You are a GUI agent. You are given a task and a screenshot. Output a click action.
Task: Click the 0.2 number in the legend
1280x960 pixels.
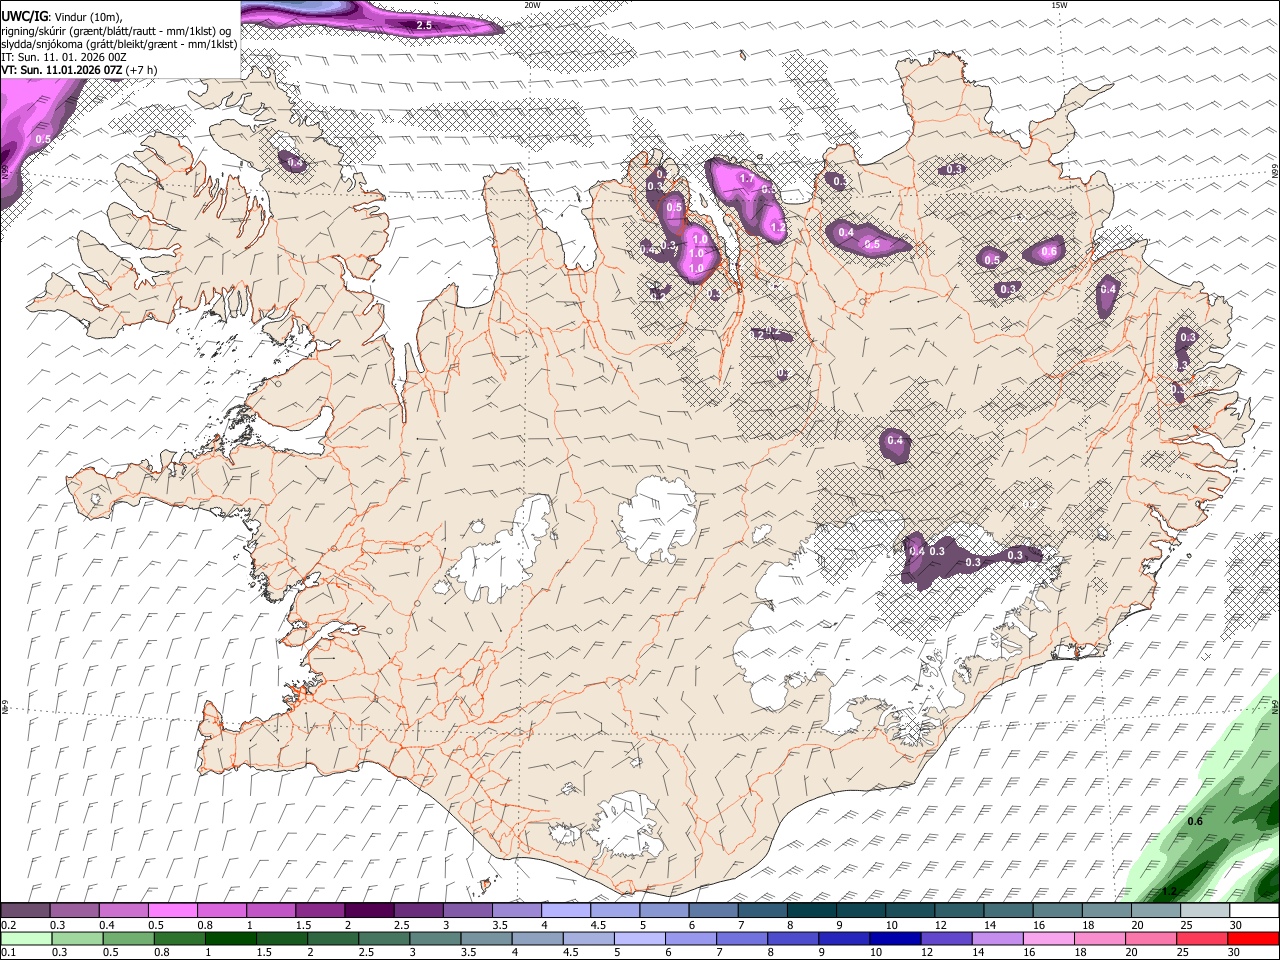pos(8,925)
